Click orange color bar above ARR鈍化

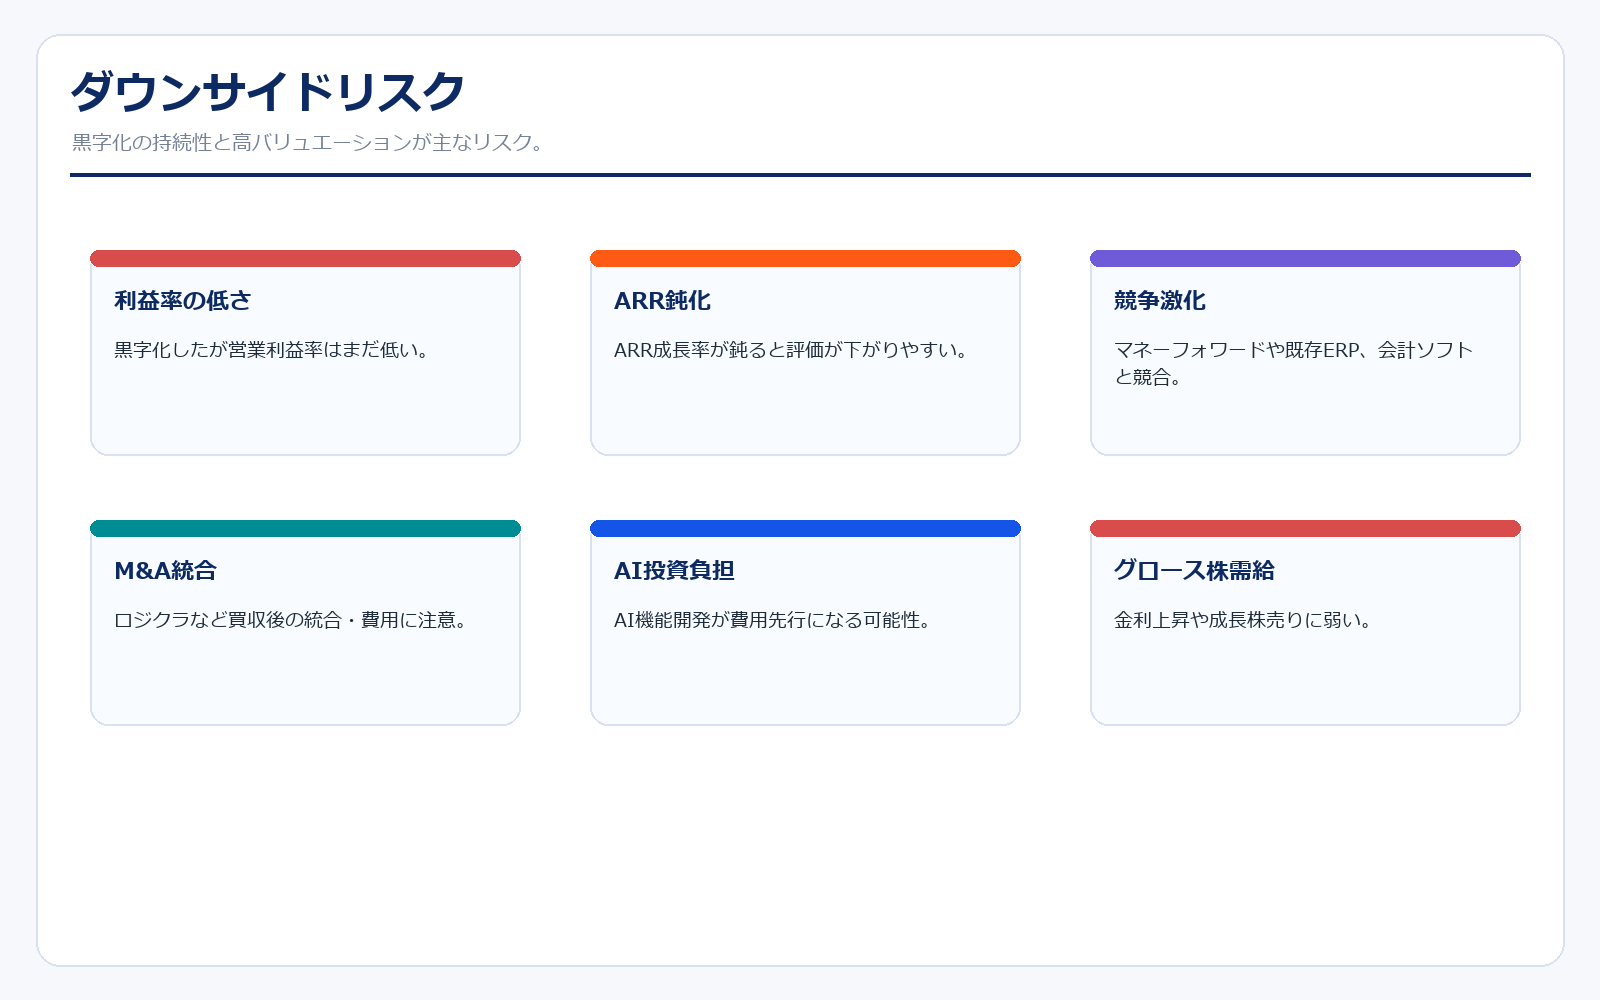click(805, 258)
